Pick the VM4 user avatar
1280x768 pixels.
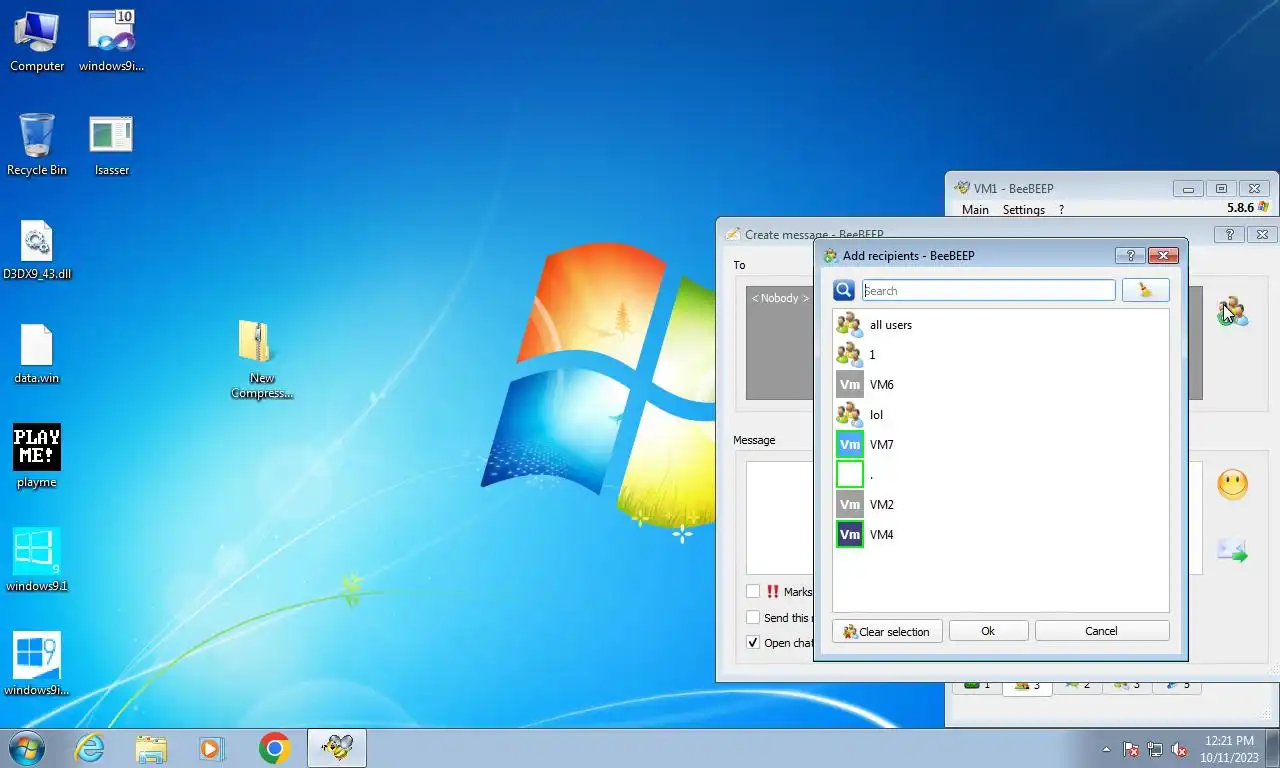[849, 535]
